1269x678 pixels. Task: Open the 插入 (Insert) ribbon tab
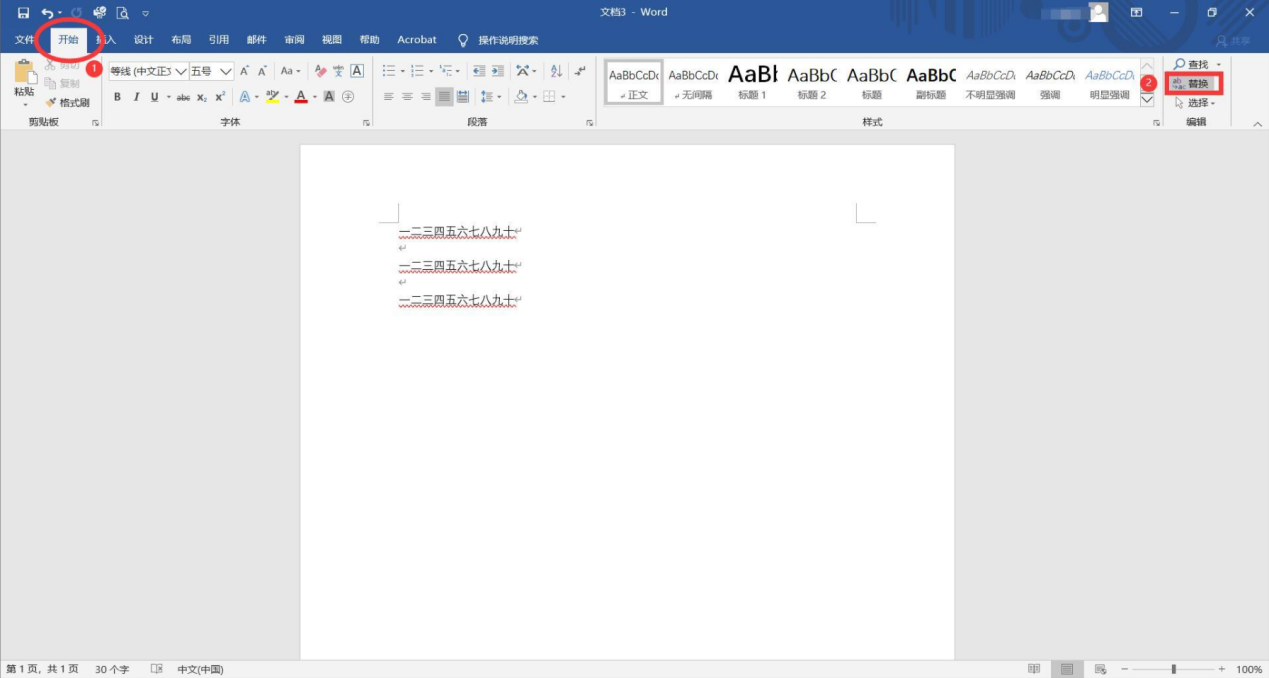(x=106, y=40)
